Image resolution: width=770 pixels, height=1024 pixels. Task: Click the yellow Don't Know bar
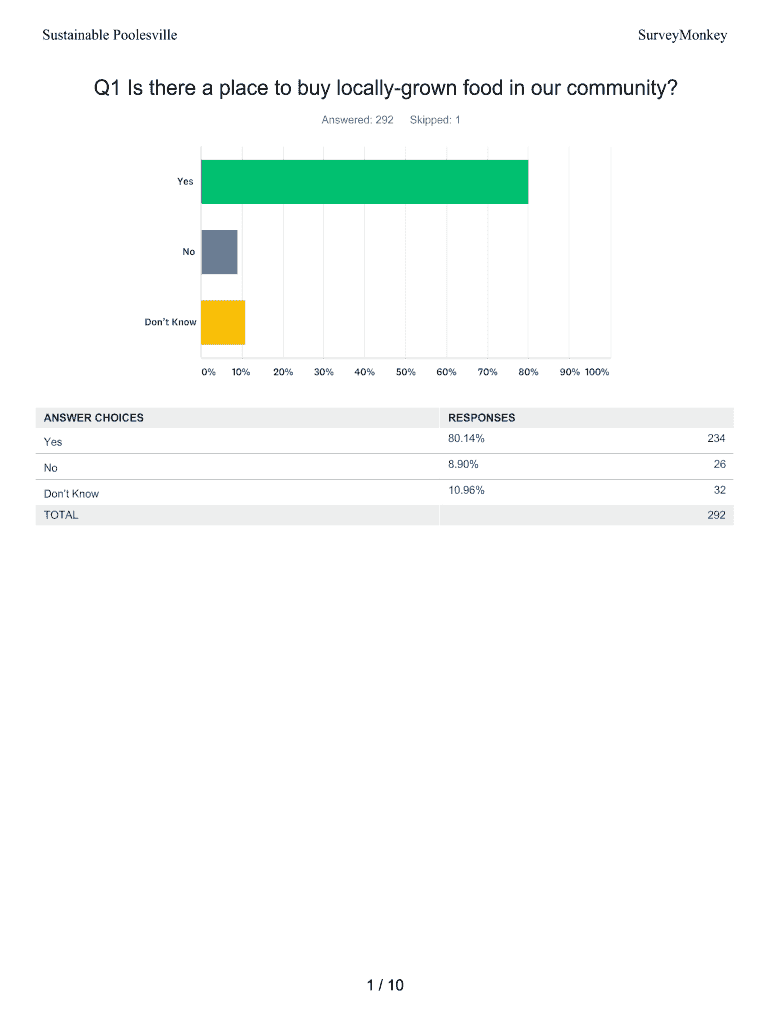tap(223, 322)
